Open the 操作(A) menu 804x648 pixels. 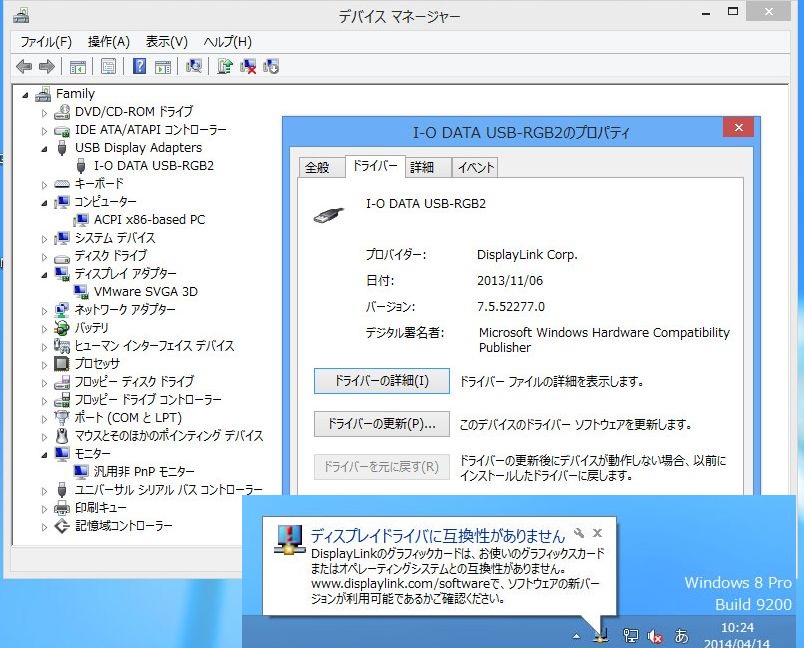tap(108, 42)
